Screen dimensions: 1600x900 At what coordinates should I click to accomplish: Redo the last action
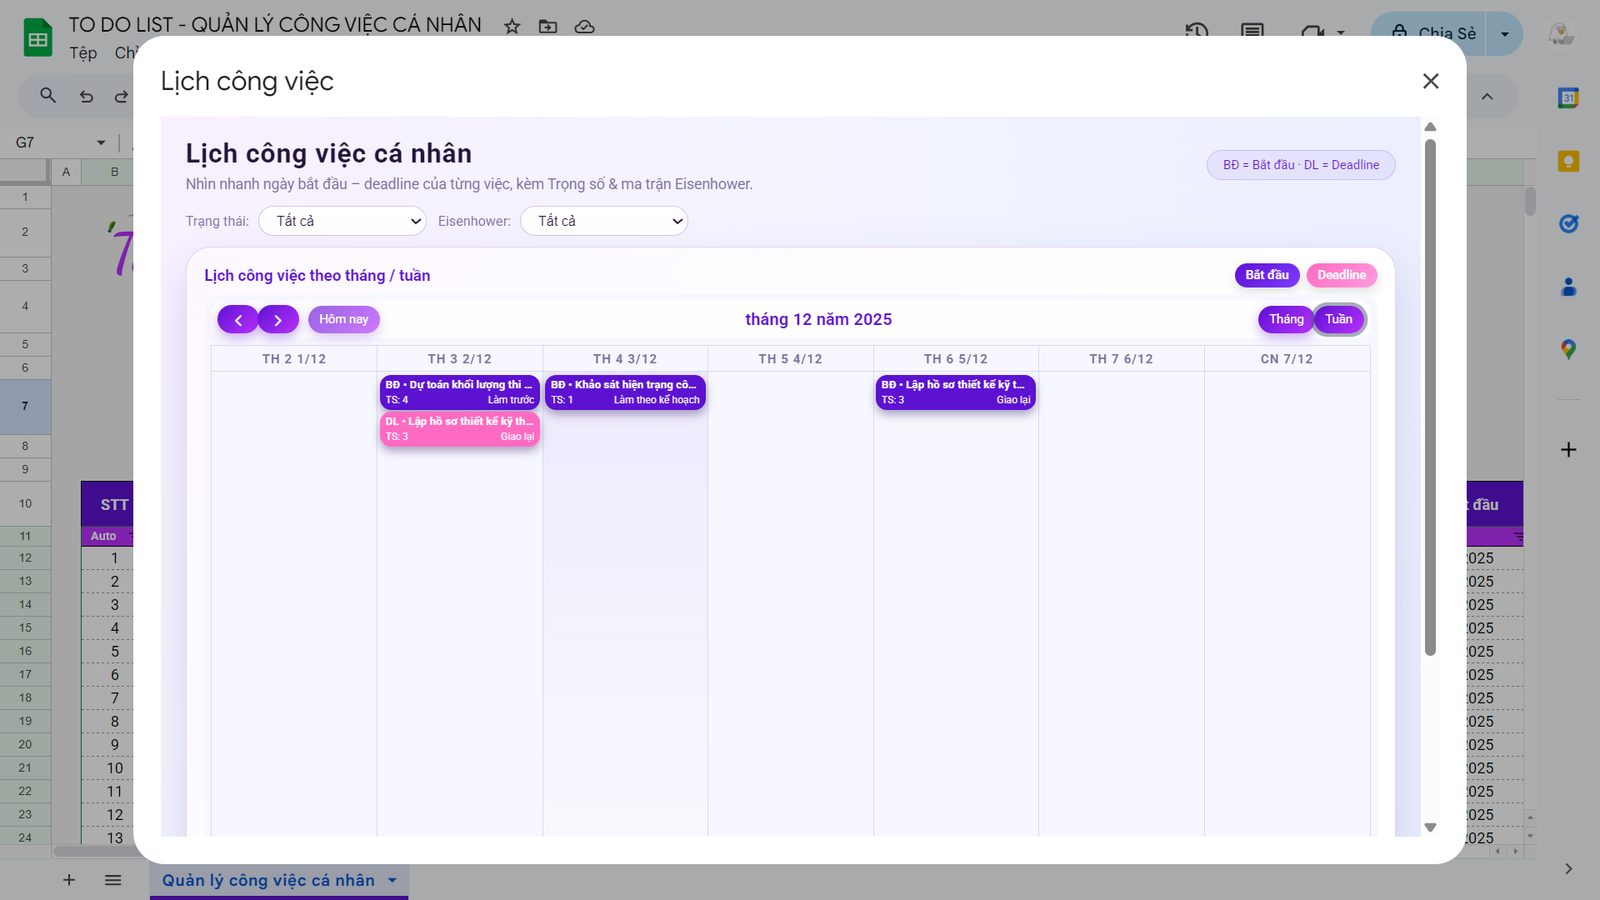(121, 96)
